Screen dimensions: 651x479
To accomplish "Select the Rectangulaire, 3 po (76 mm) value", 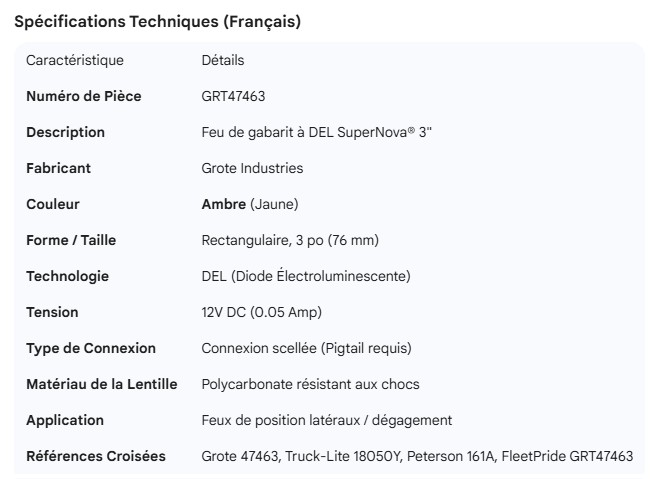I will [290, 240].
